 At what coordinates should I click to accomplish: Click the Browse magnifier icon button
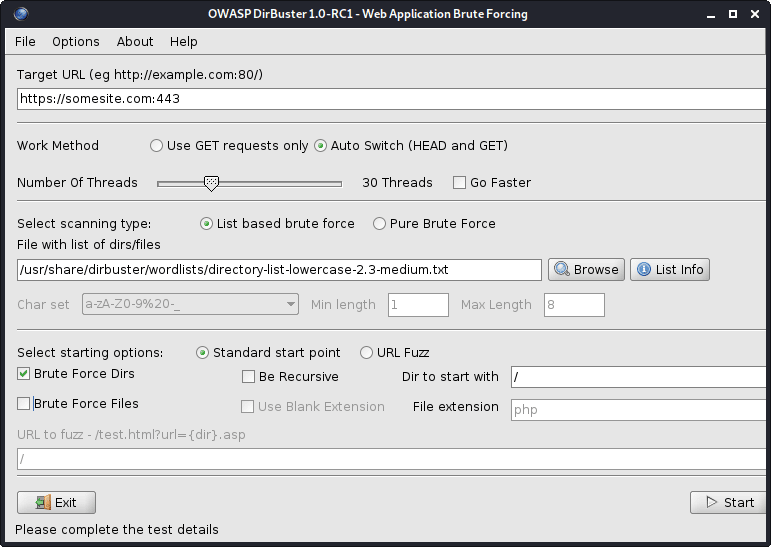coord(586,269)
